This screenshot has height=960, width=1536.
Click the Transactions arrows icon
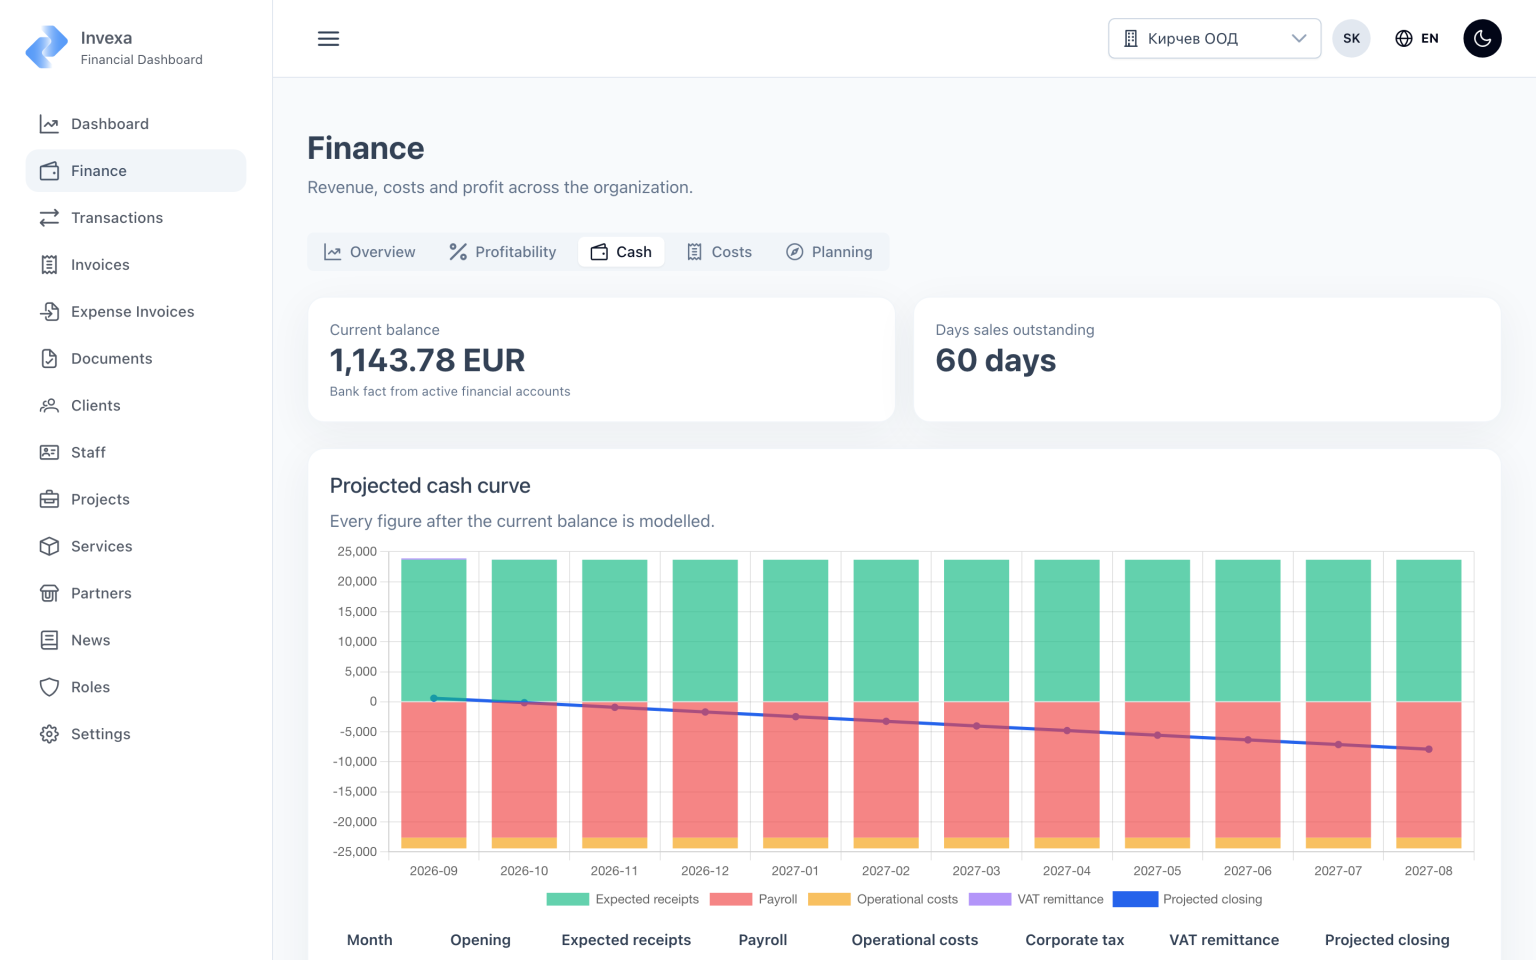pyautogui.click(x=49, y=218)
